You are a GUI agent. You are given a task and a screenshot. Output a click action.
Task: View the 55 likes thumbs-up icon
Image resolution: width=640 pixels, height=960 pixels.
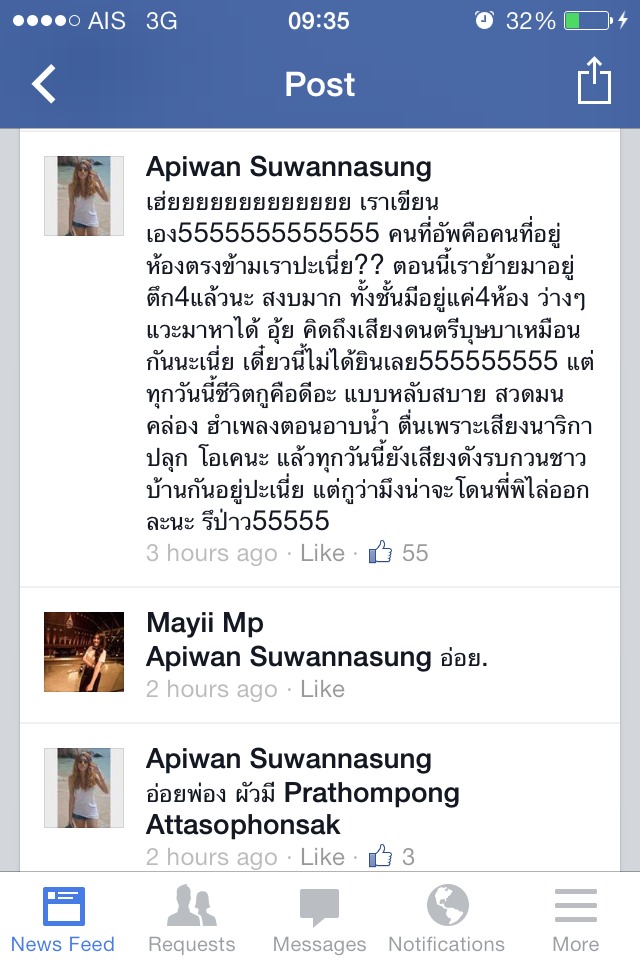click(380, 552)
